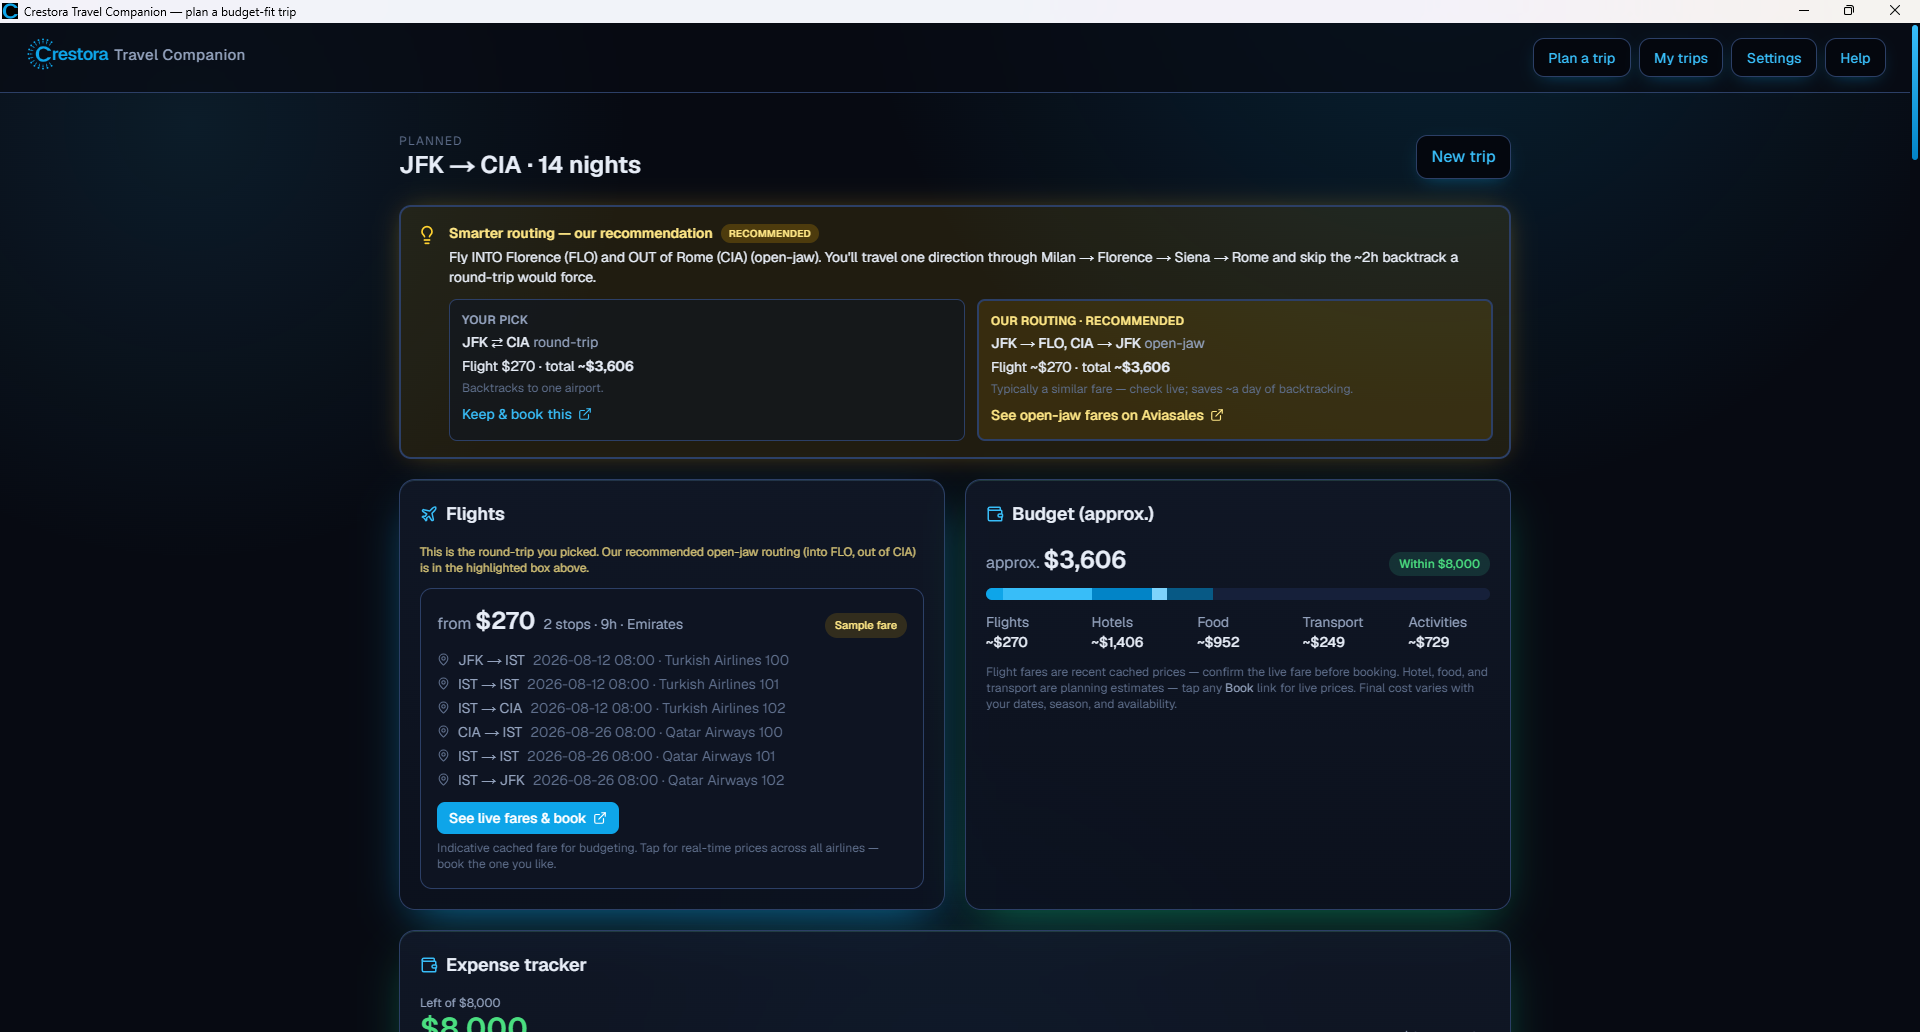The height and width of the screenshot is (1032, 1920).
Task: Click 'JFK ⇄ CIA round-trip' text
Action: click(x=530, y=342)
